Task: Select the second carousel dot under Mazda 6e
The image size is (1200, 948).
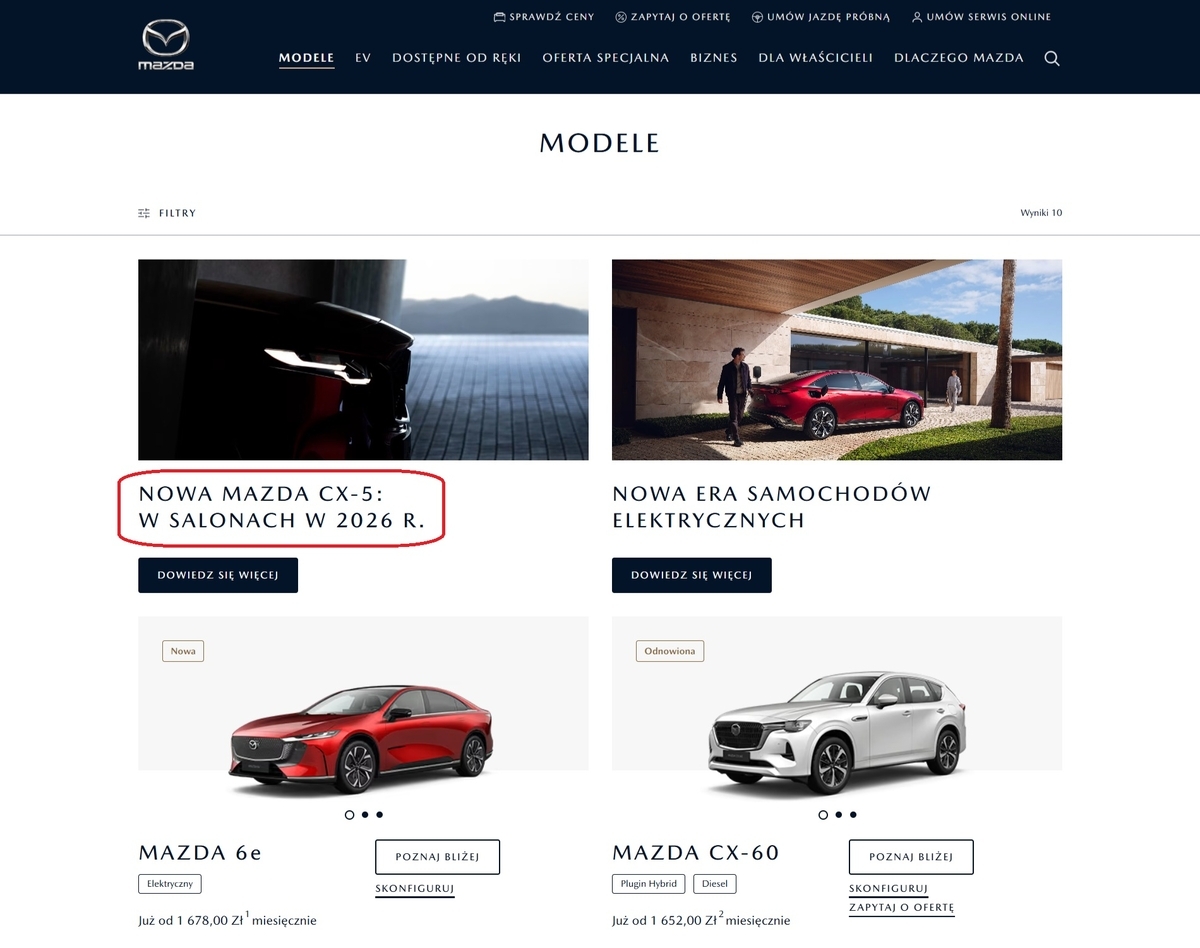Action: pos(365,814)
